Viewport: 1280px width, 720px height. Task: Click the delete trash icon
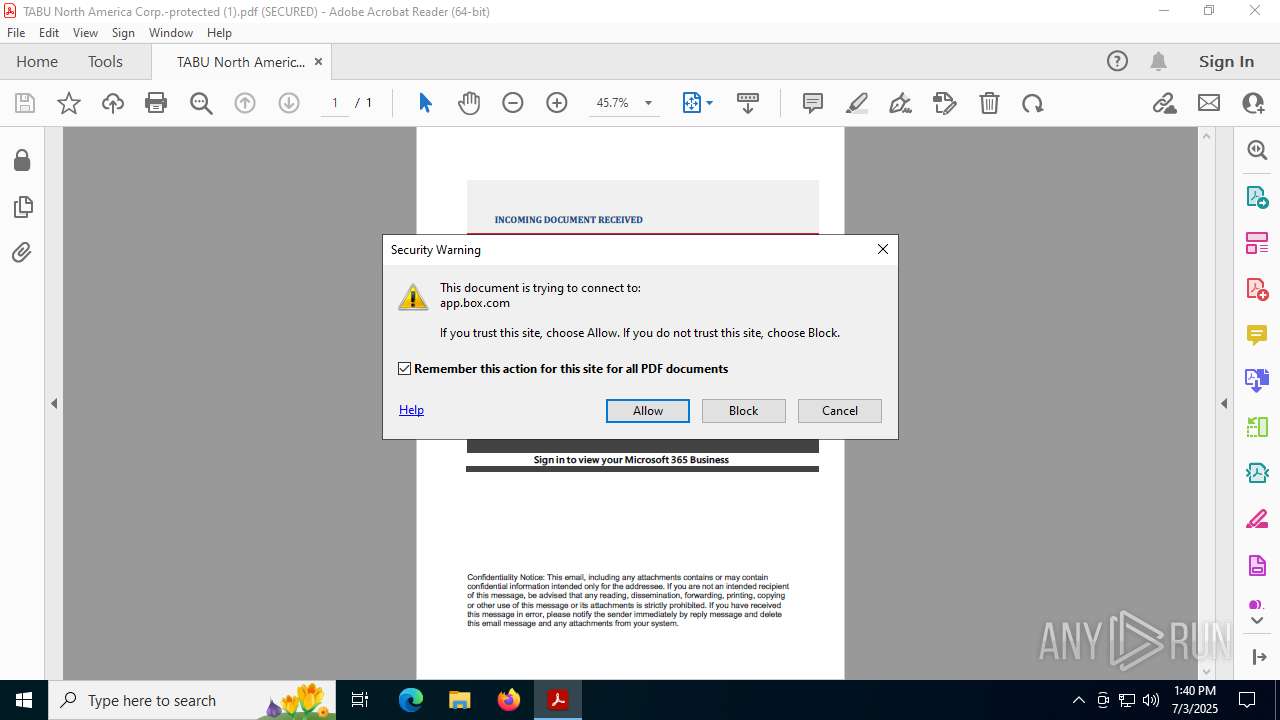pyautogui.click(x=989, y=103)
